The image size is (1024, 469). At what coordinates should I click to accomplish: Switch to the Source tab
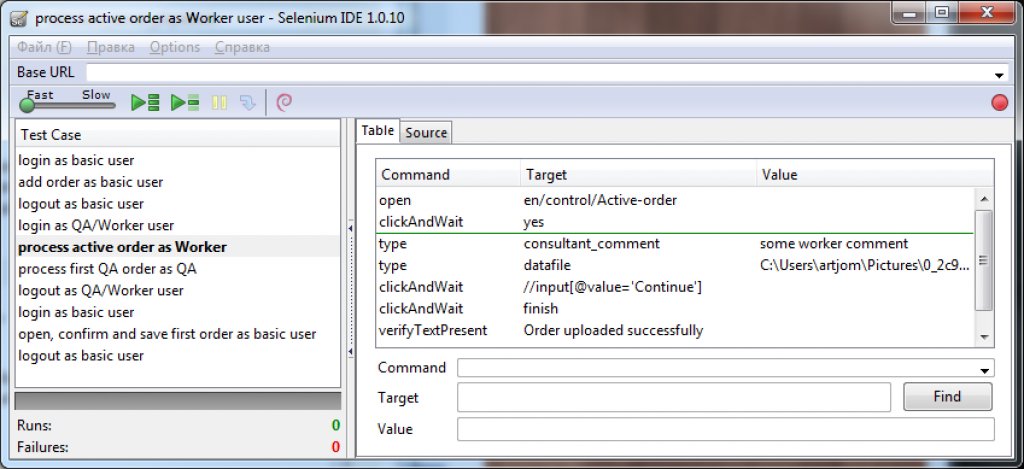coord(426,132)
